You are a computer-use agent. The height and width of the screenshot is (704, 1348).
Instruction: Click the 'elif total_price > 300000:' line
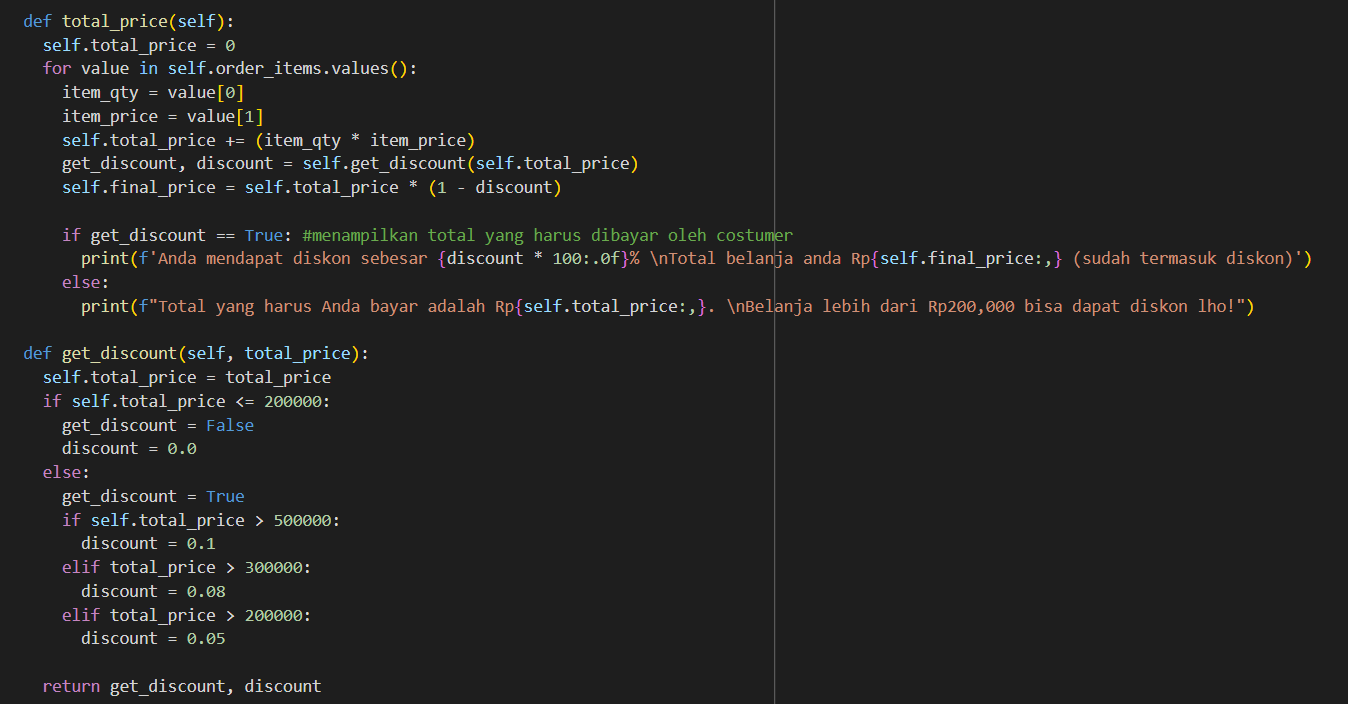coord(187,567)
